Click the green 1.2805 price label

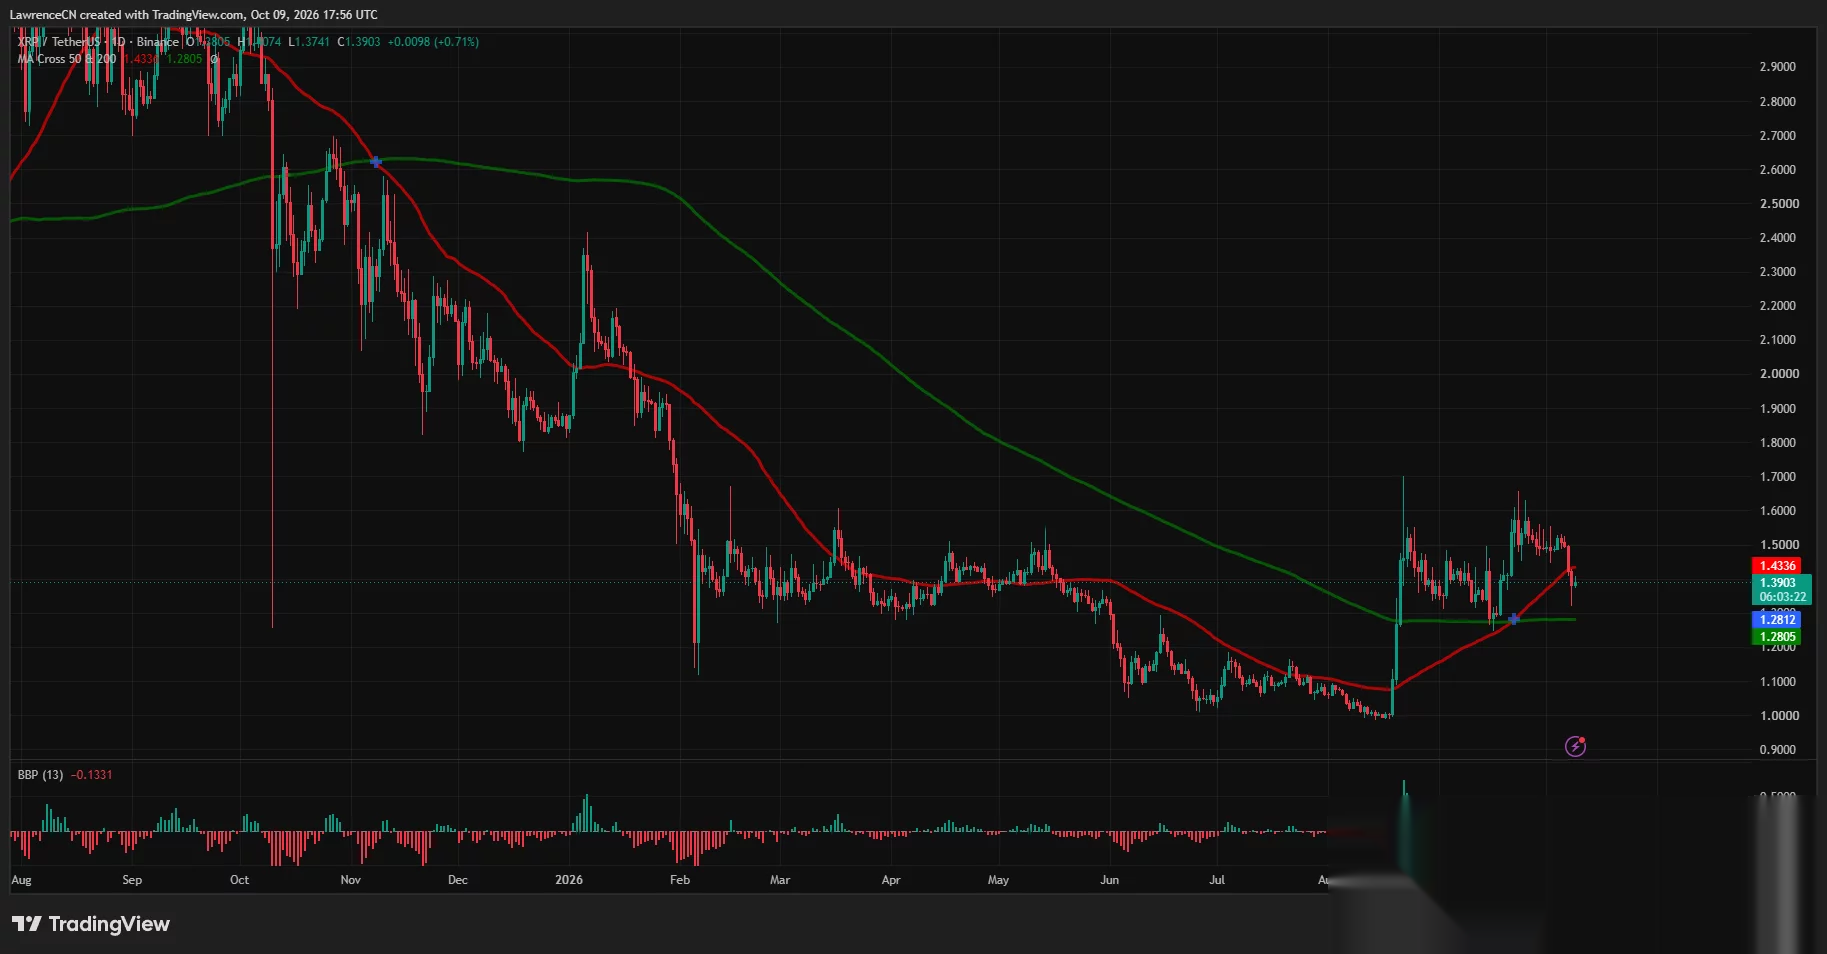click(x=1778, y=637)
